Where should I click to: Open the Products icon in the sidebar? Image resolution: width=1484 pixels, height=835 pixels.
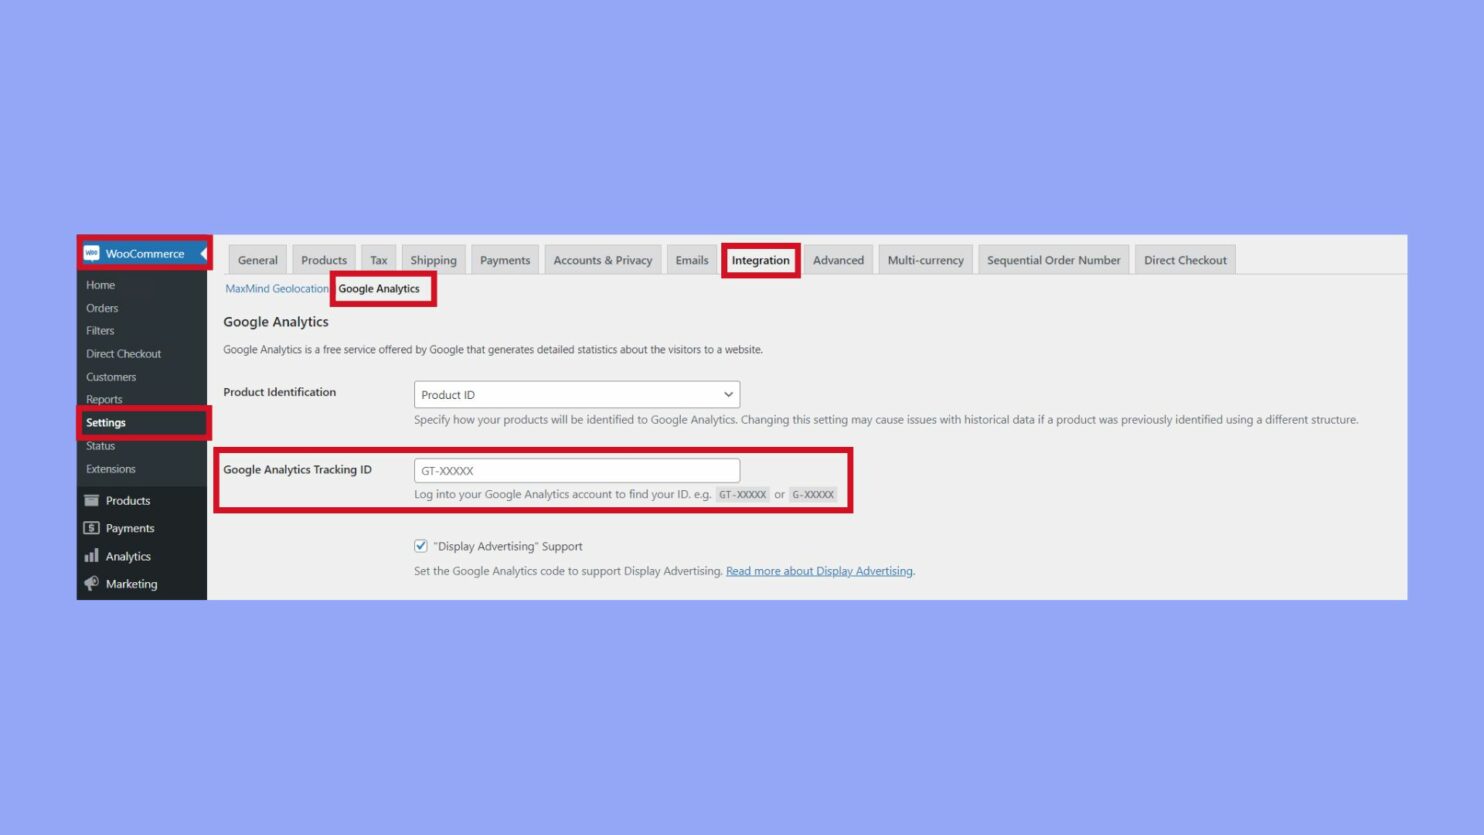click(x=90, y=500)
